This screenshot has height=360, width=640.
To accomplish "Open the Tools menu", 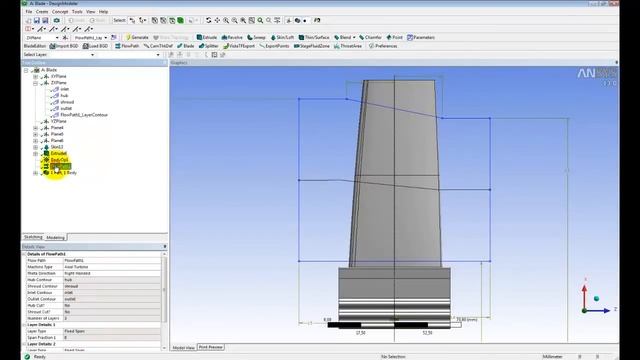I will 77,12.
